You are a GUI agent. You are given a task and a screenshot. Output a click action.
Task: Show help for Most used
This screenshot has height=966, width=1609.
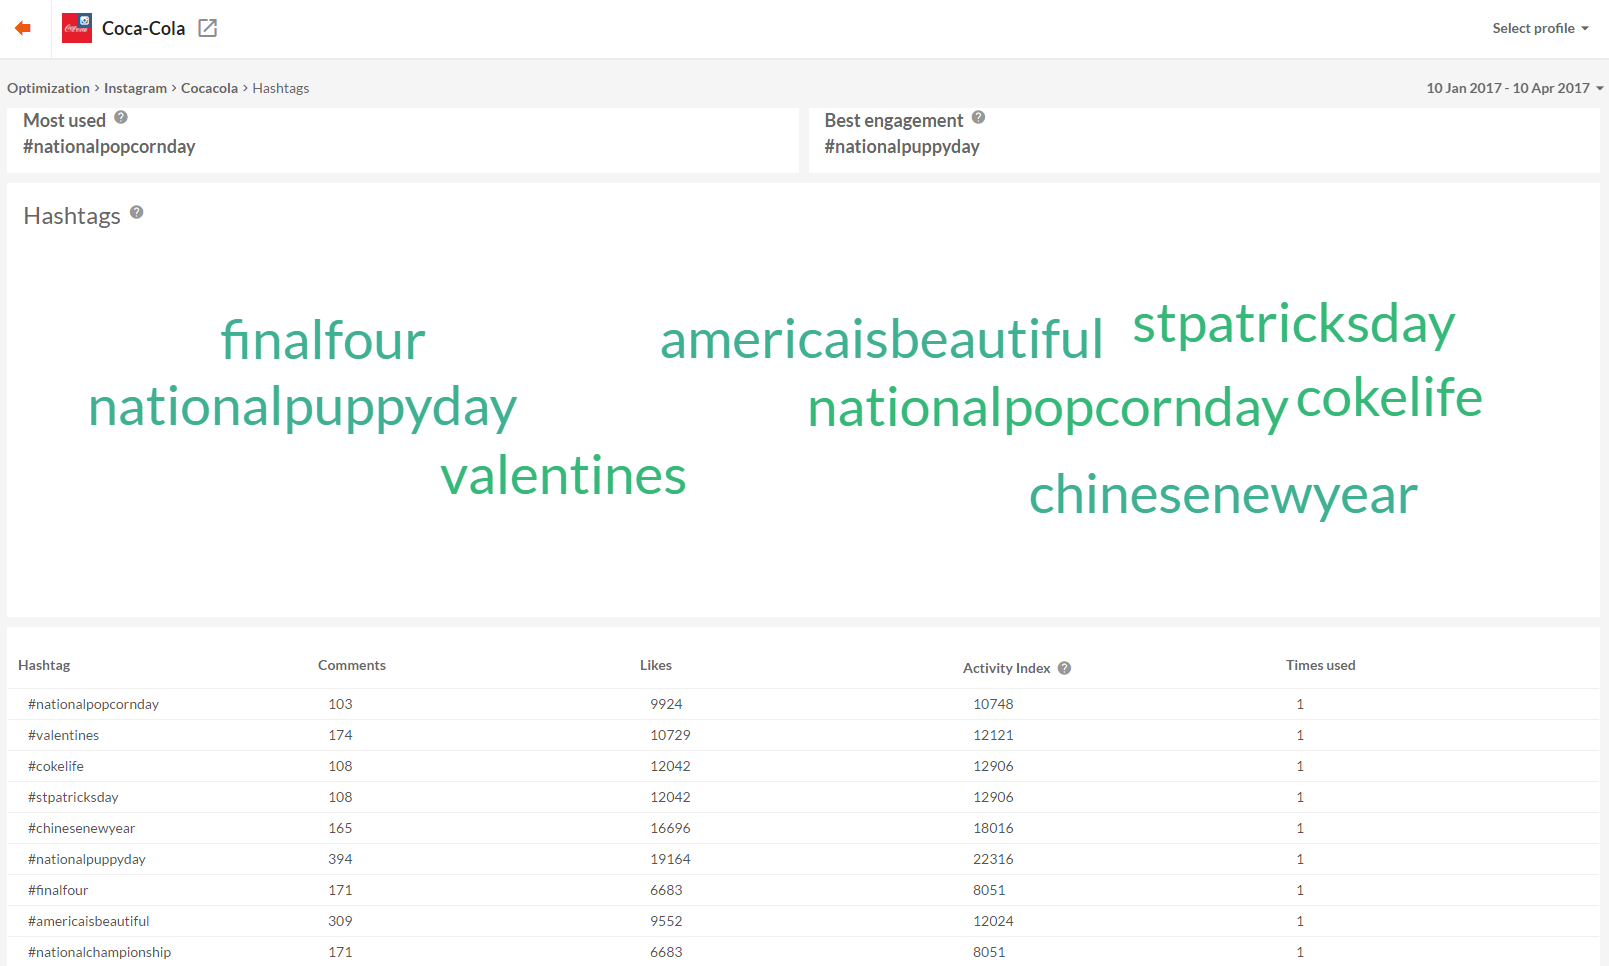pyautogui.click(x=121, y=117)
